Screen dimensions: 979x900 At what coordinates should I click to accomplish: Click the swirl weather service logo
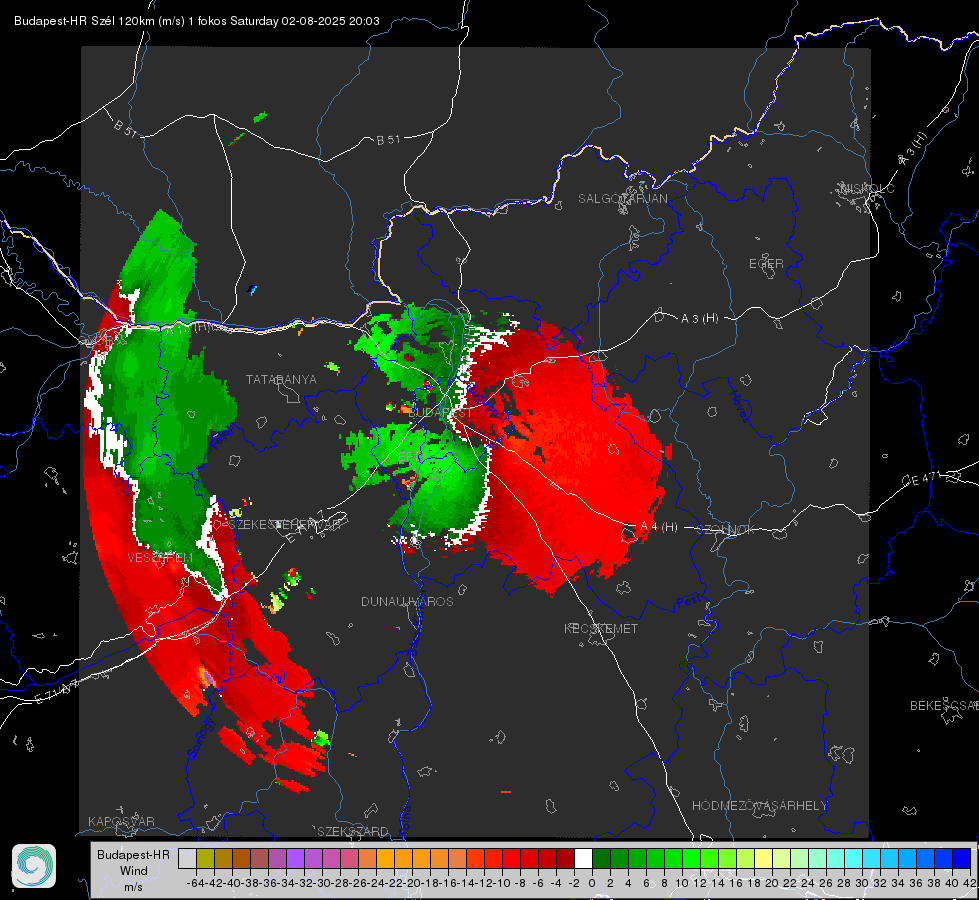click(34, 866)
